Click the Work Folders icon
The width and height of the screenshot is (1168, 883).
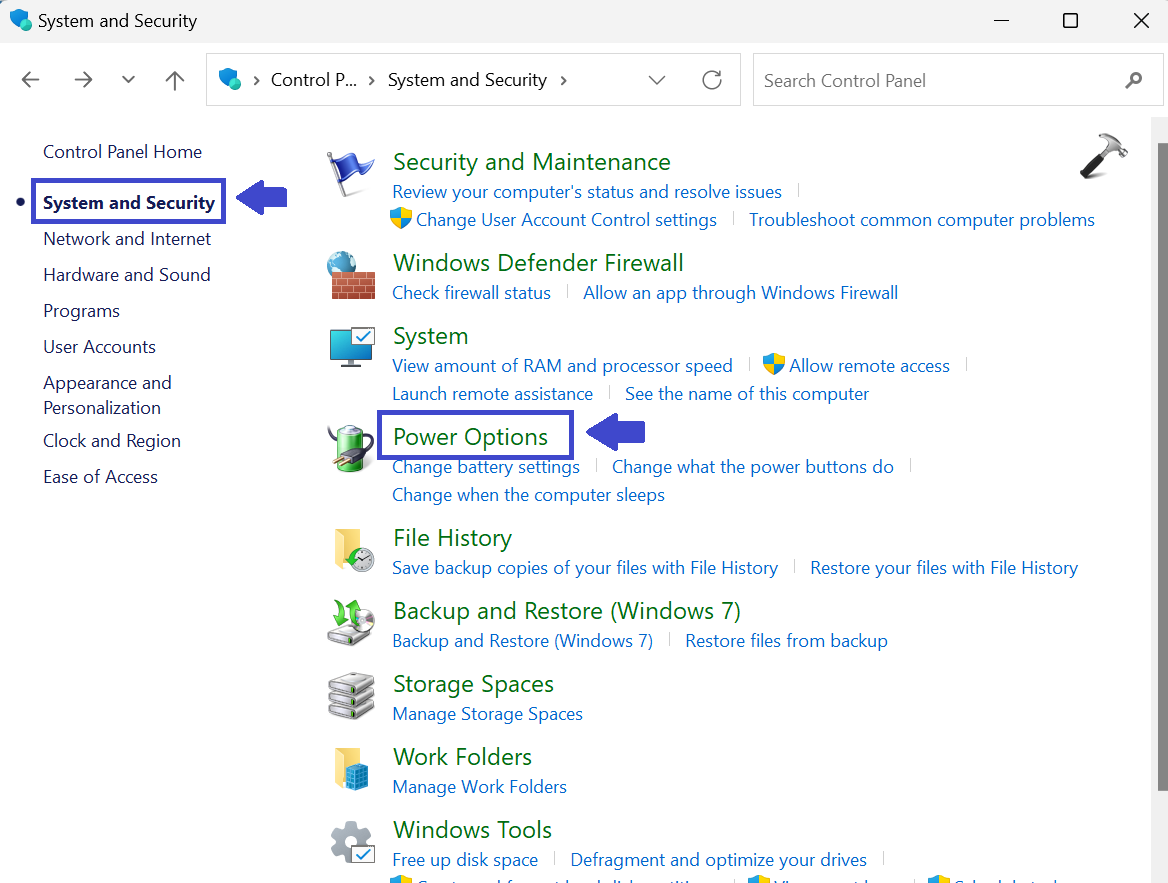coord(351,769)
